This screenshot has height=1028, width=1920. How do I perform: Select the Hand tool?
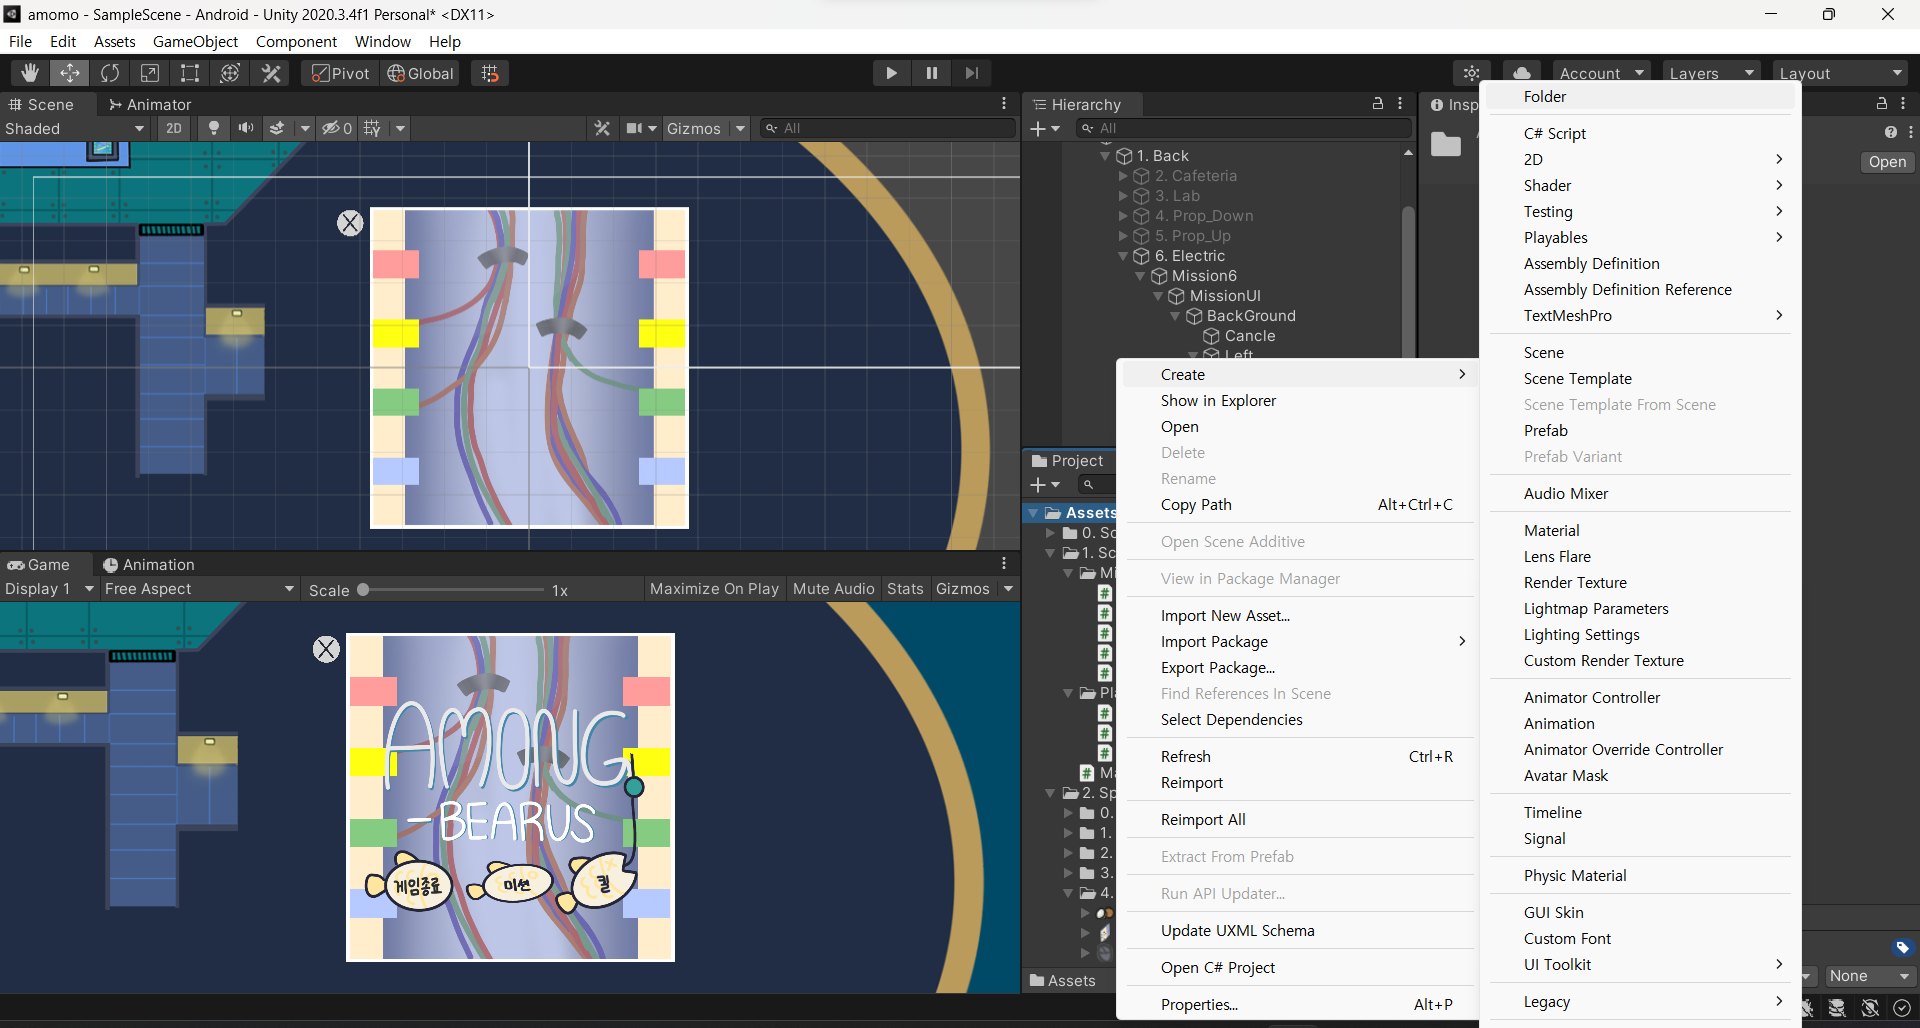click(x=30, y=73)
